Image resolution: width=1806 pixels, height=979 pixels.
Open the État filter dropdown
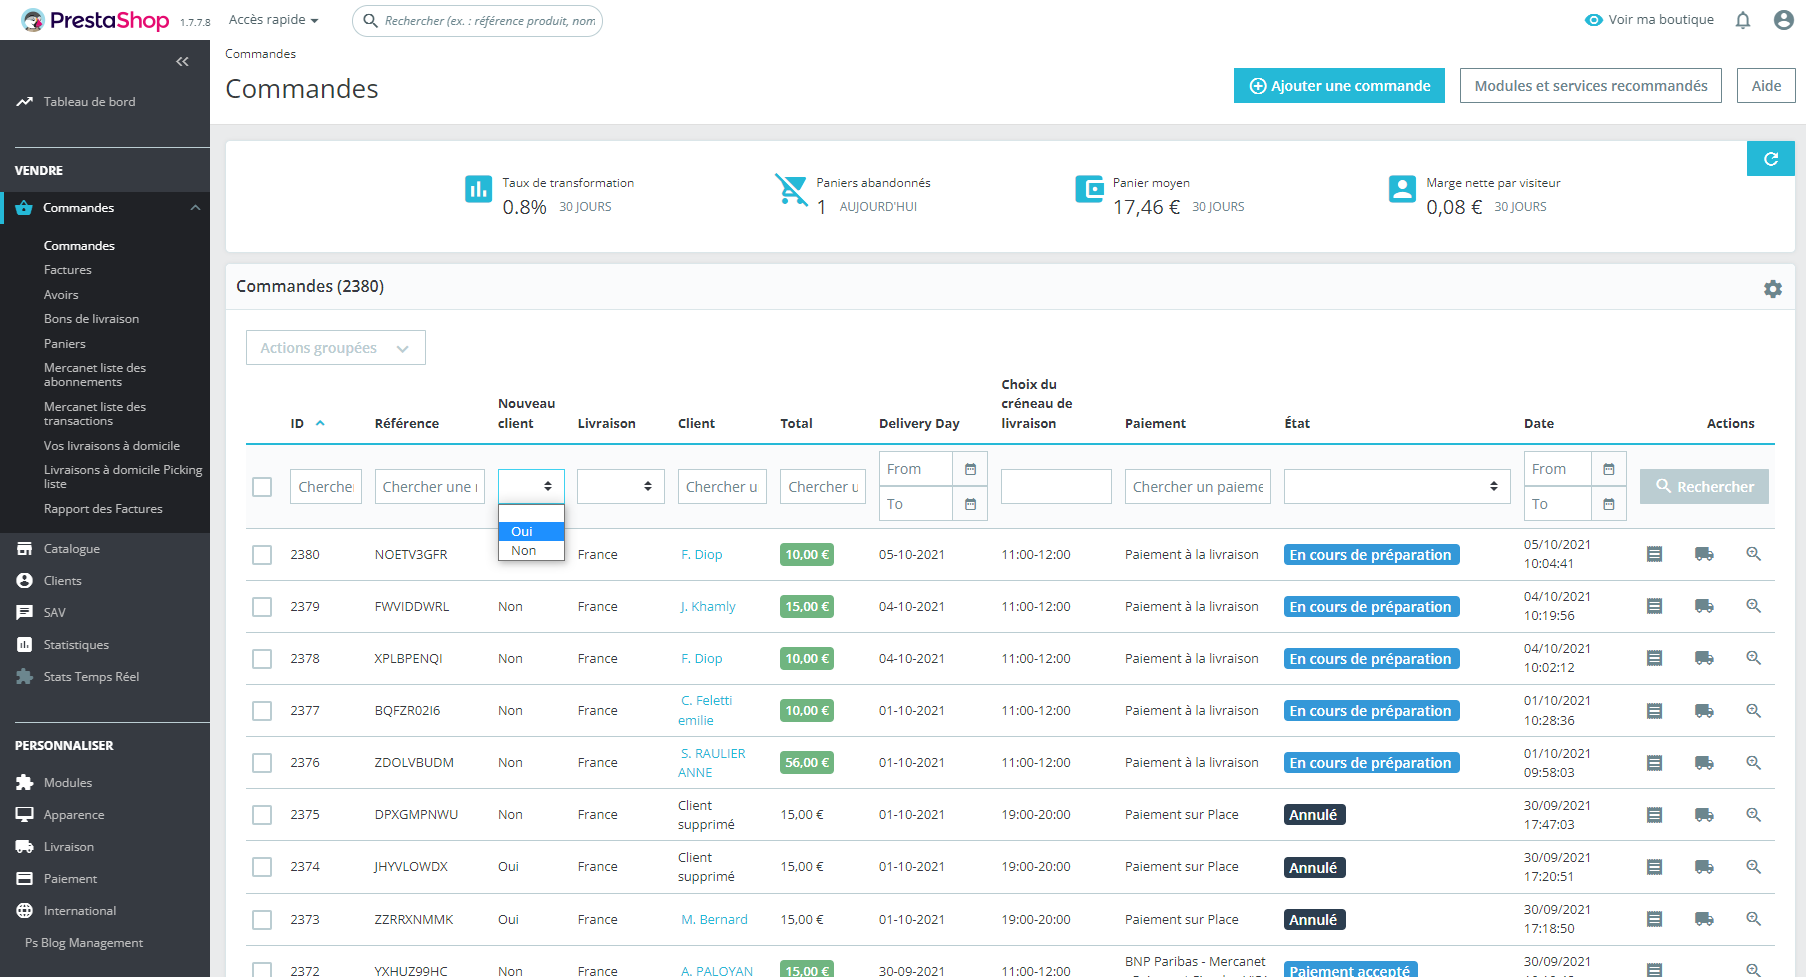pyautogui.click(x=1397, y=487)
